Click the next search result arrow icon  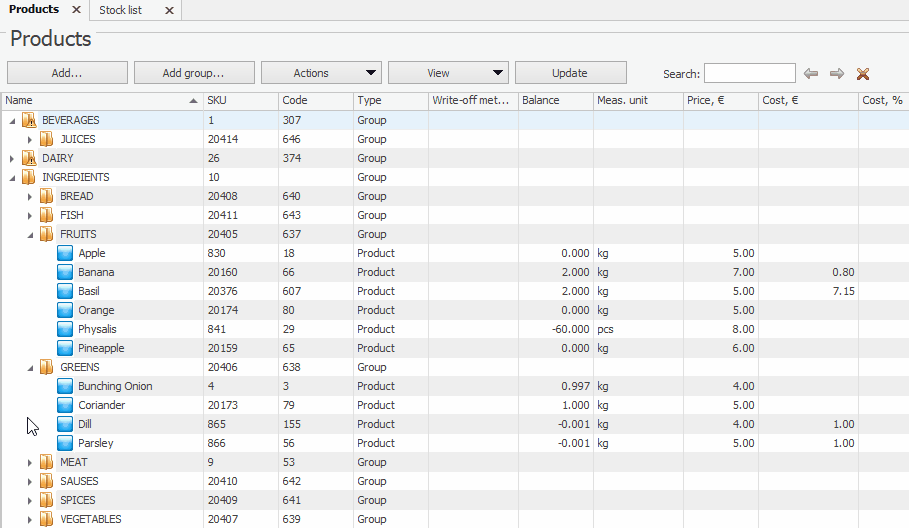coord(837,73)
